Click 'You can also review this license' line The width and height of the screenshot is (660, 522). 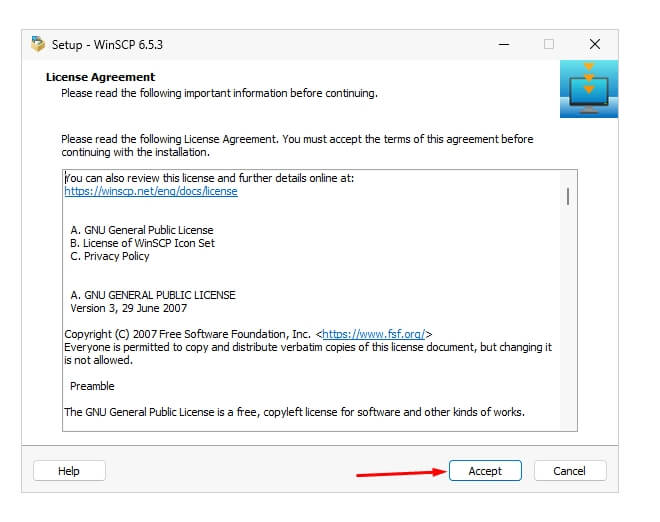(x=209, y=178)
